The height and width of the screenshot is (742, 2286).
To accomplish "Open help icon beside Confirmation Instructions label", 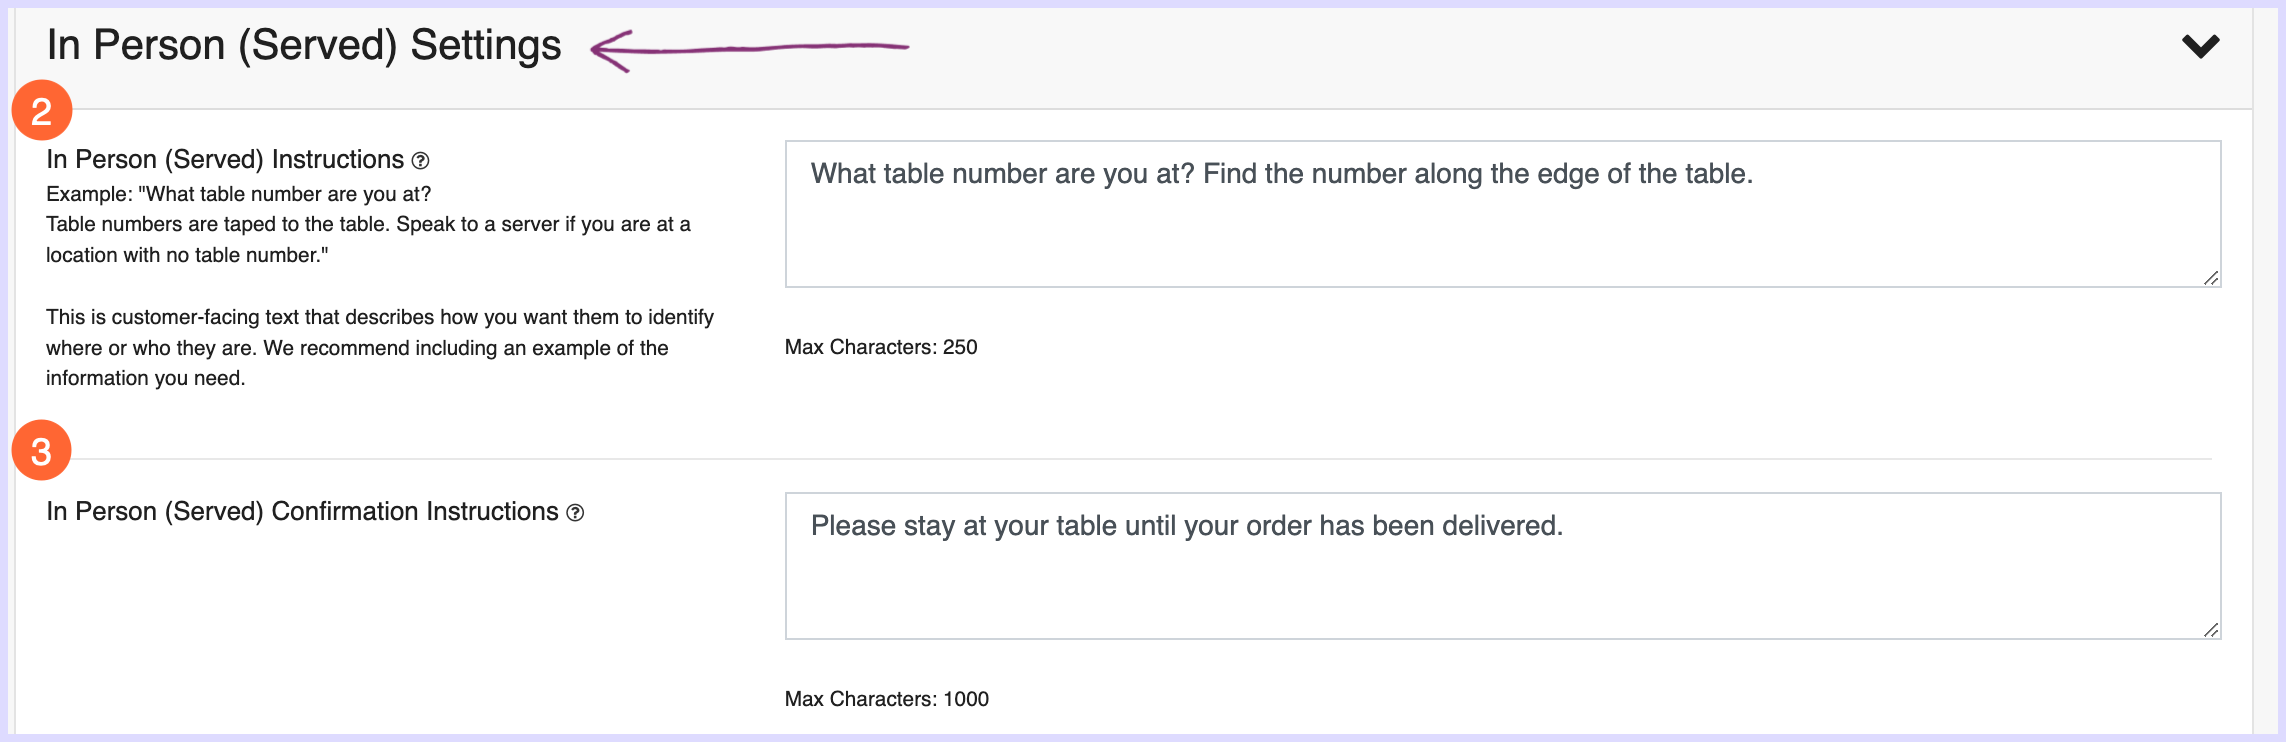I will click(x=575, y=513).
